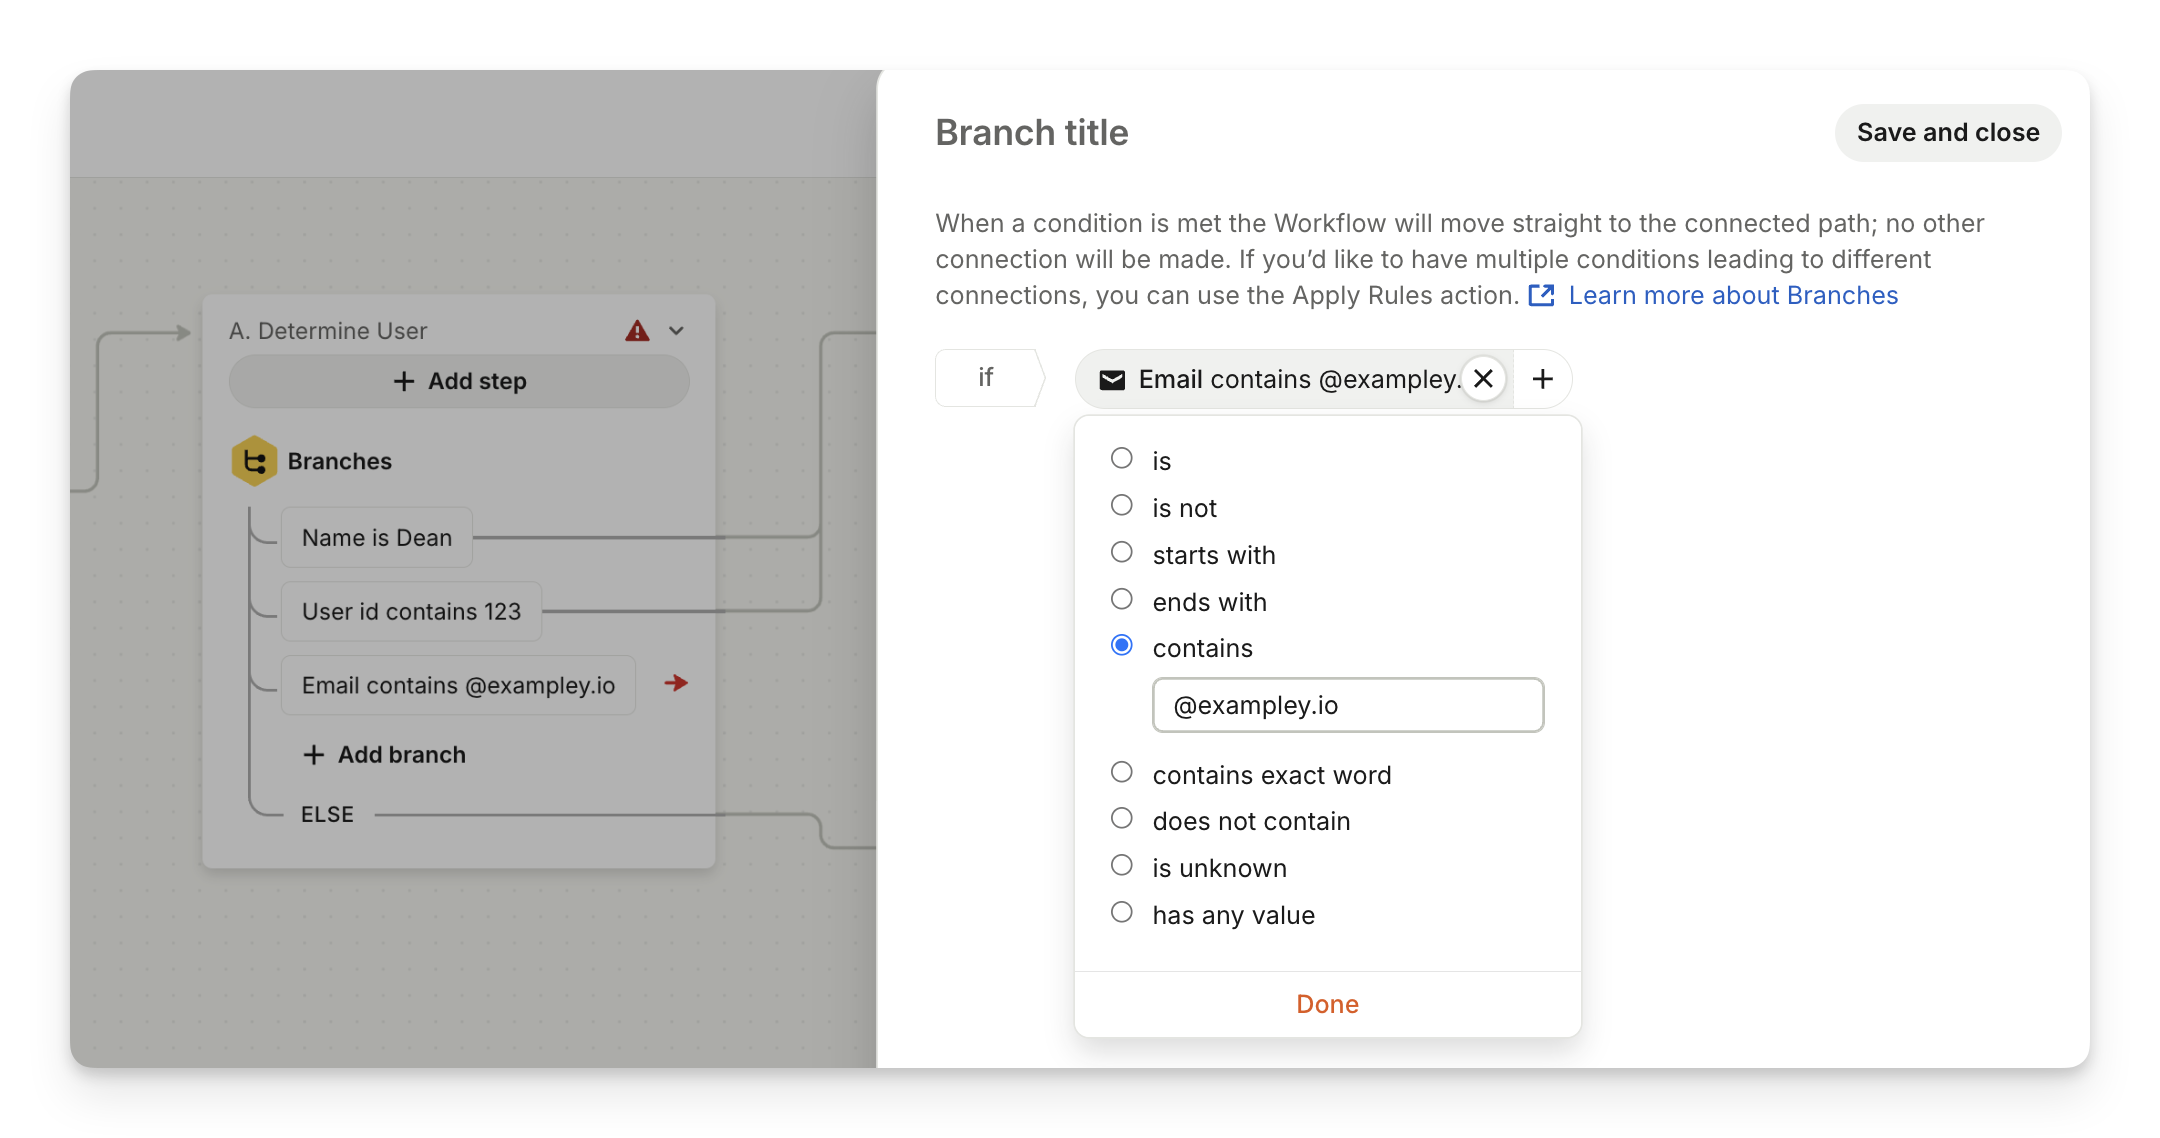Screen dimensions: 2160x1138
Task: Click the 'if' condition selector
Action: tap(986, 378)
